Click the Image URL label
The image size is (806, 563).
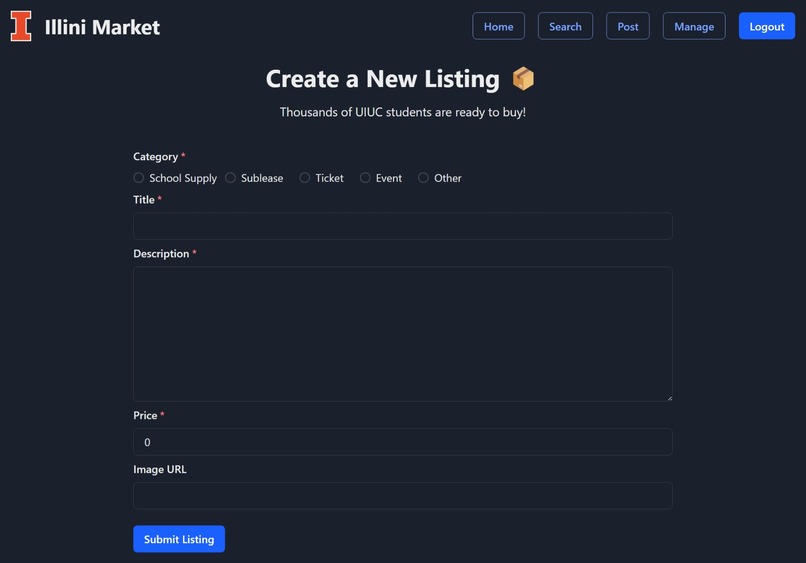tap(160, 469)
